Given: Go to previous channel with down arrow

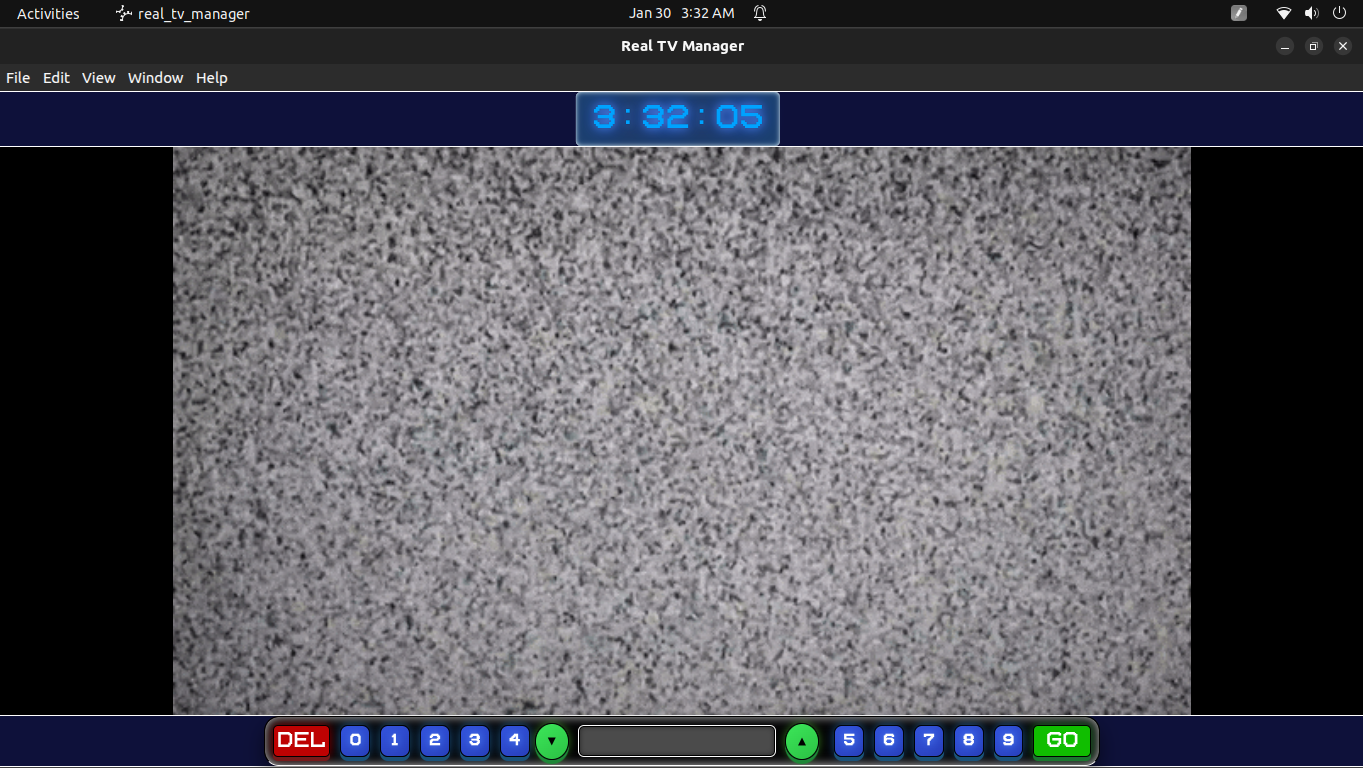Looking at the screenshot, I should [551, 741].
